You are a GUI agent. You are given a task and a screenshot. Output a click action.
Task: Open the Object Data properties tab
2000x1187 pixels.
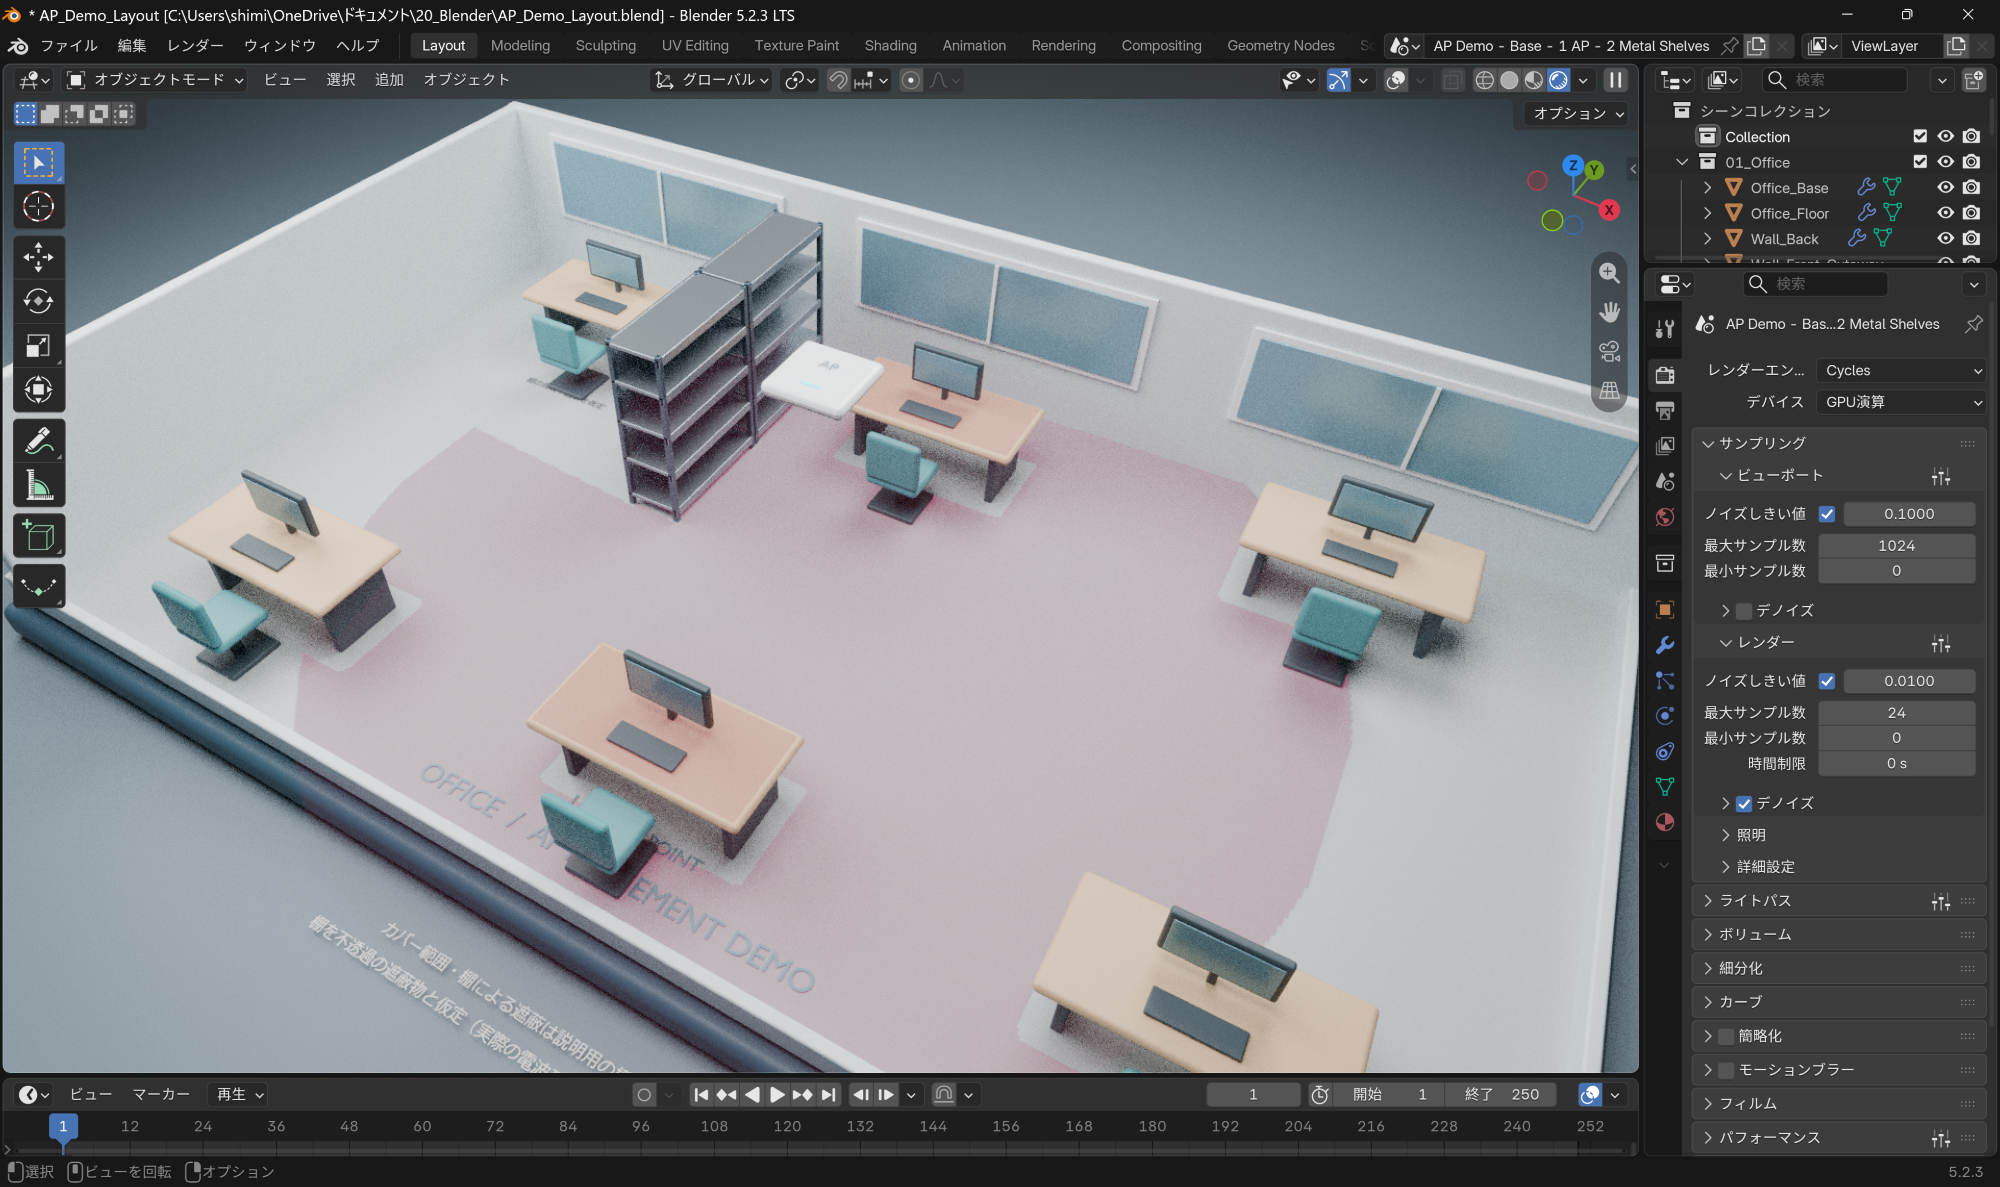(1665, 787)
